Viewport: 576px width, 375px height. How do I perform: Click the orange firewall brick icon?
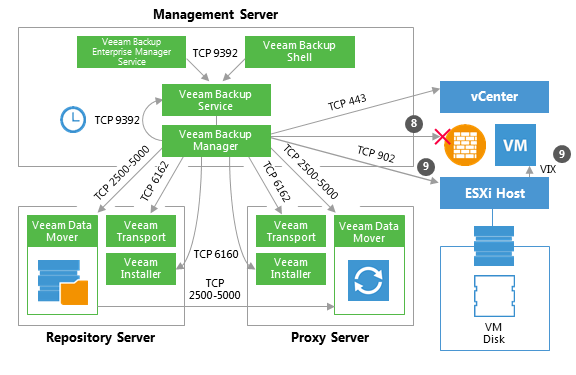(x=465, y=145)
